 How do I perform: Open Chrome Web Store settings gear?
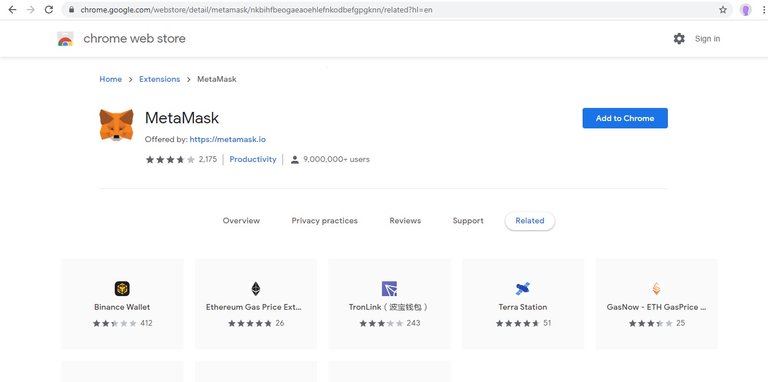[679, 39]
